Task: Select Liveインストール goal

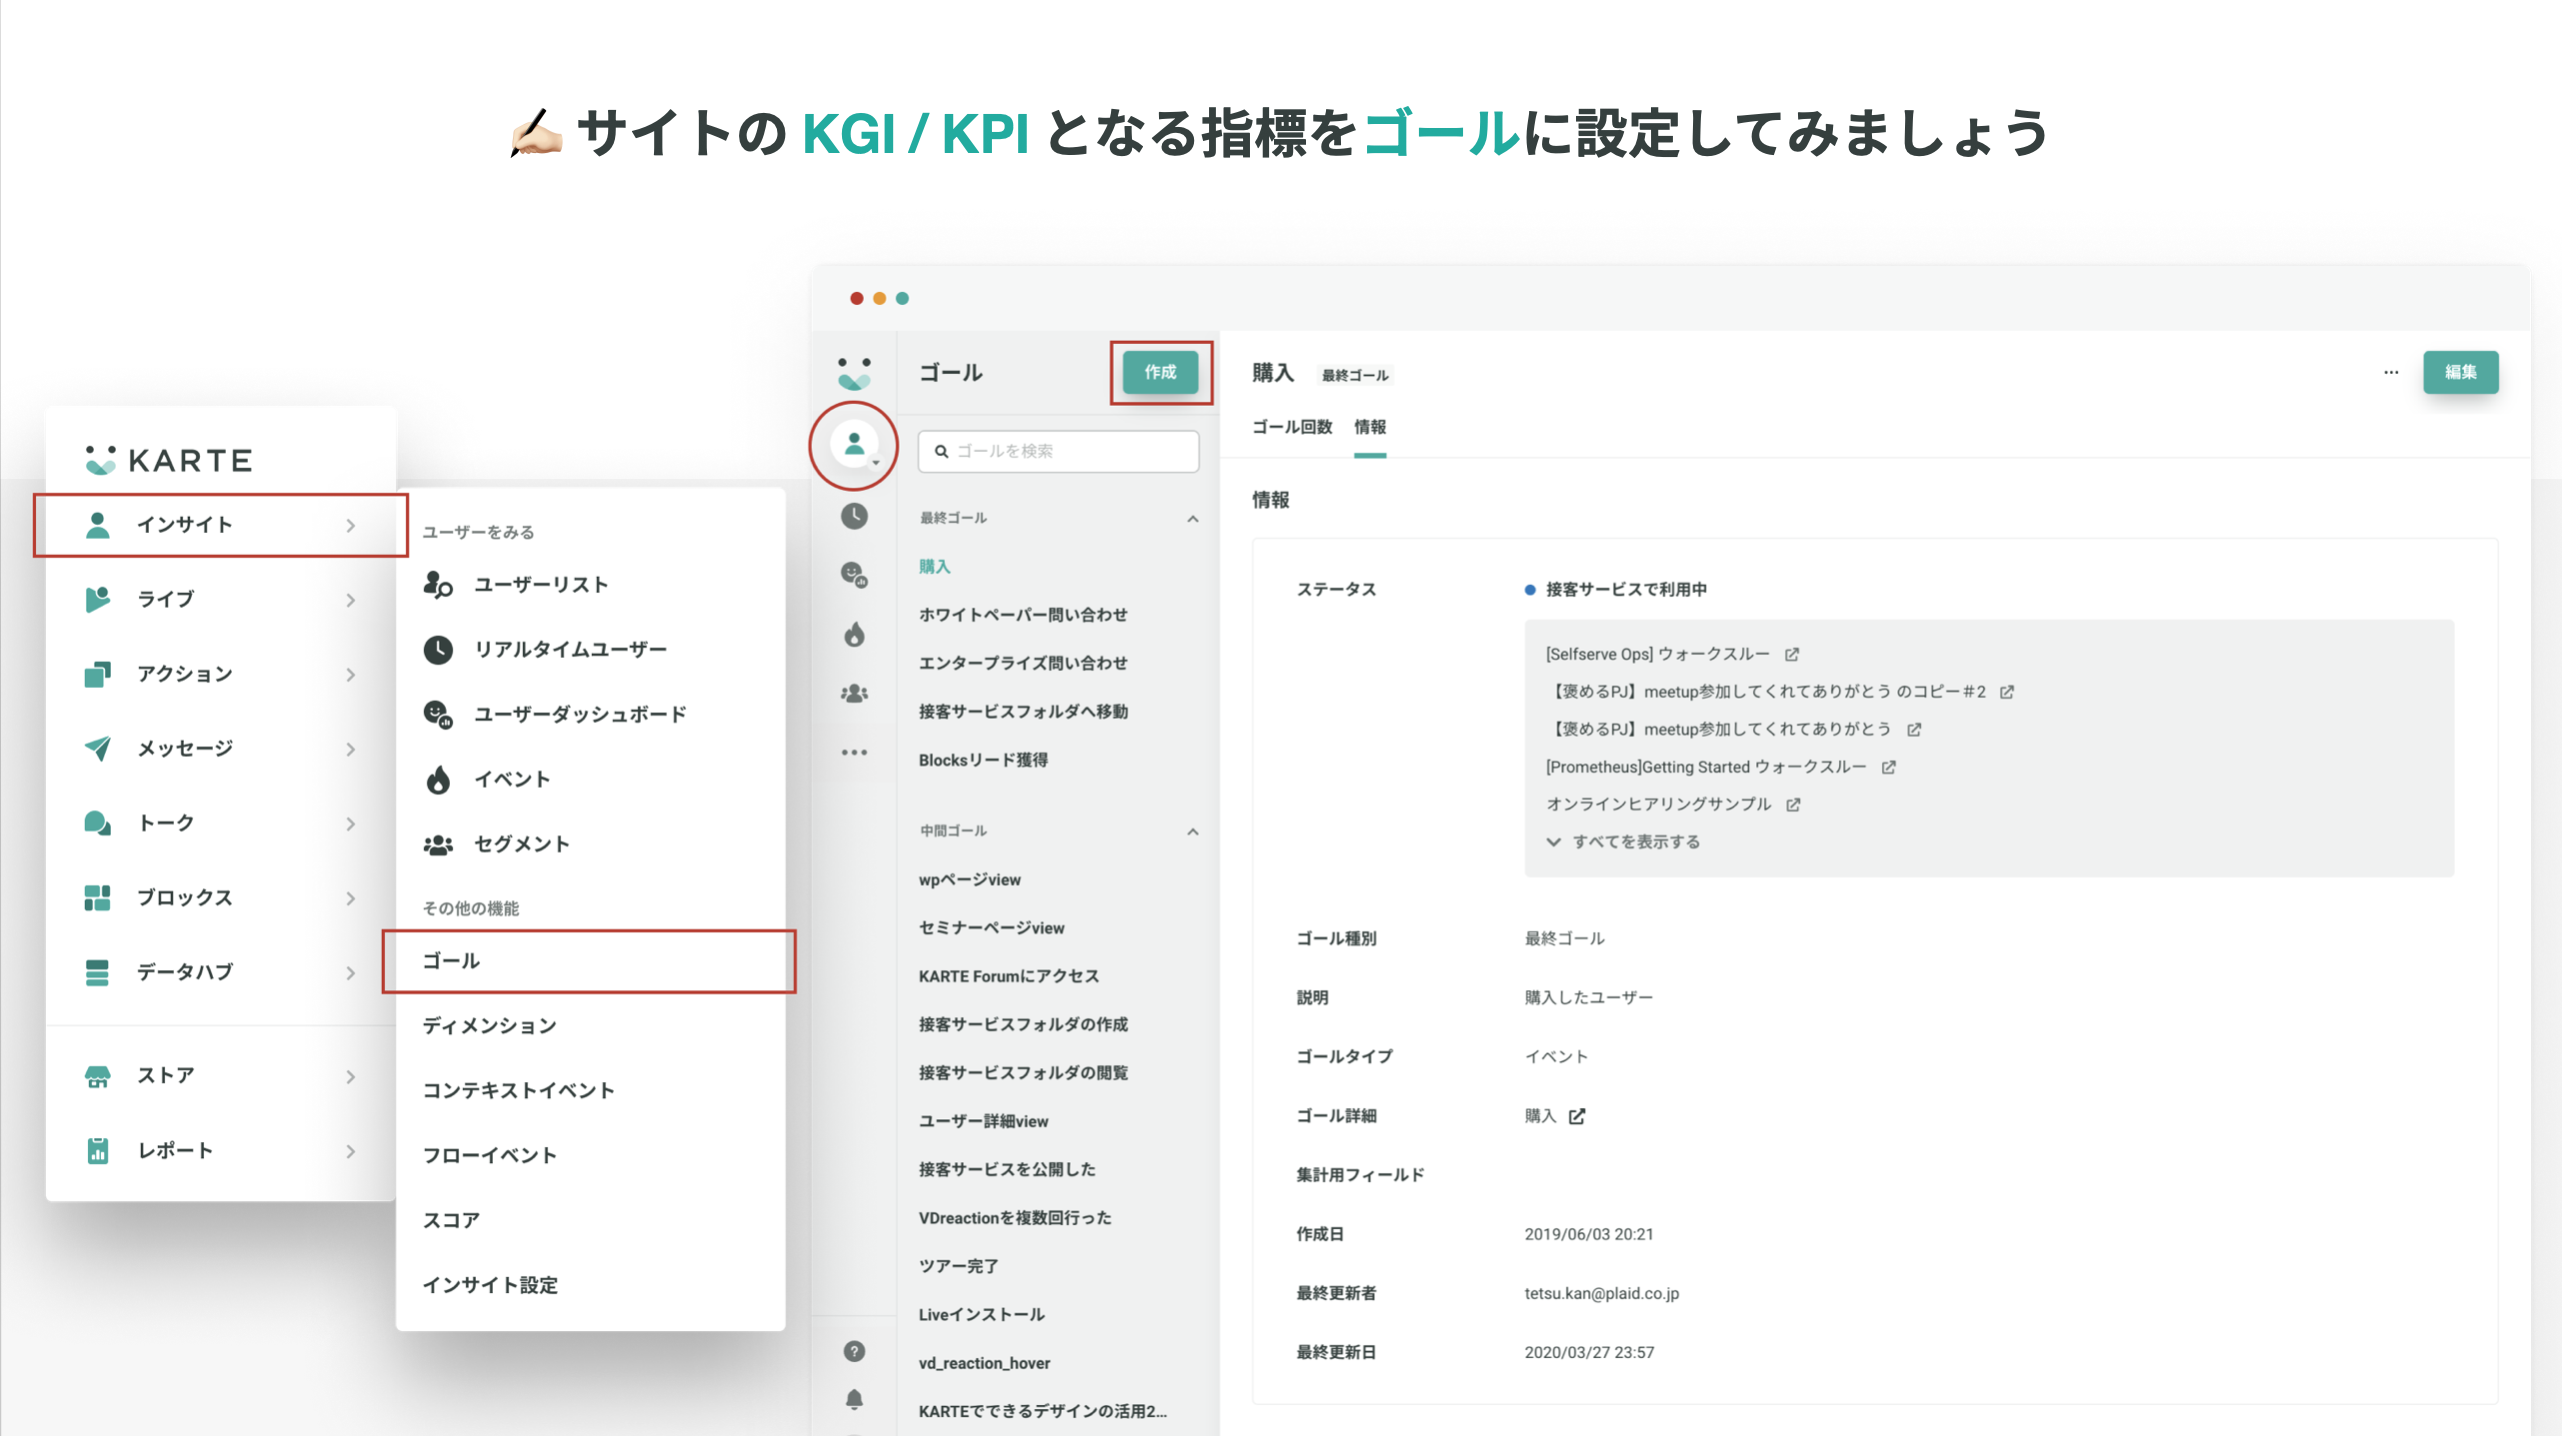Action: [x=981, y=1314]
